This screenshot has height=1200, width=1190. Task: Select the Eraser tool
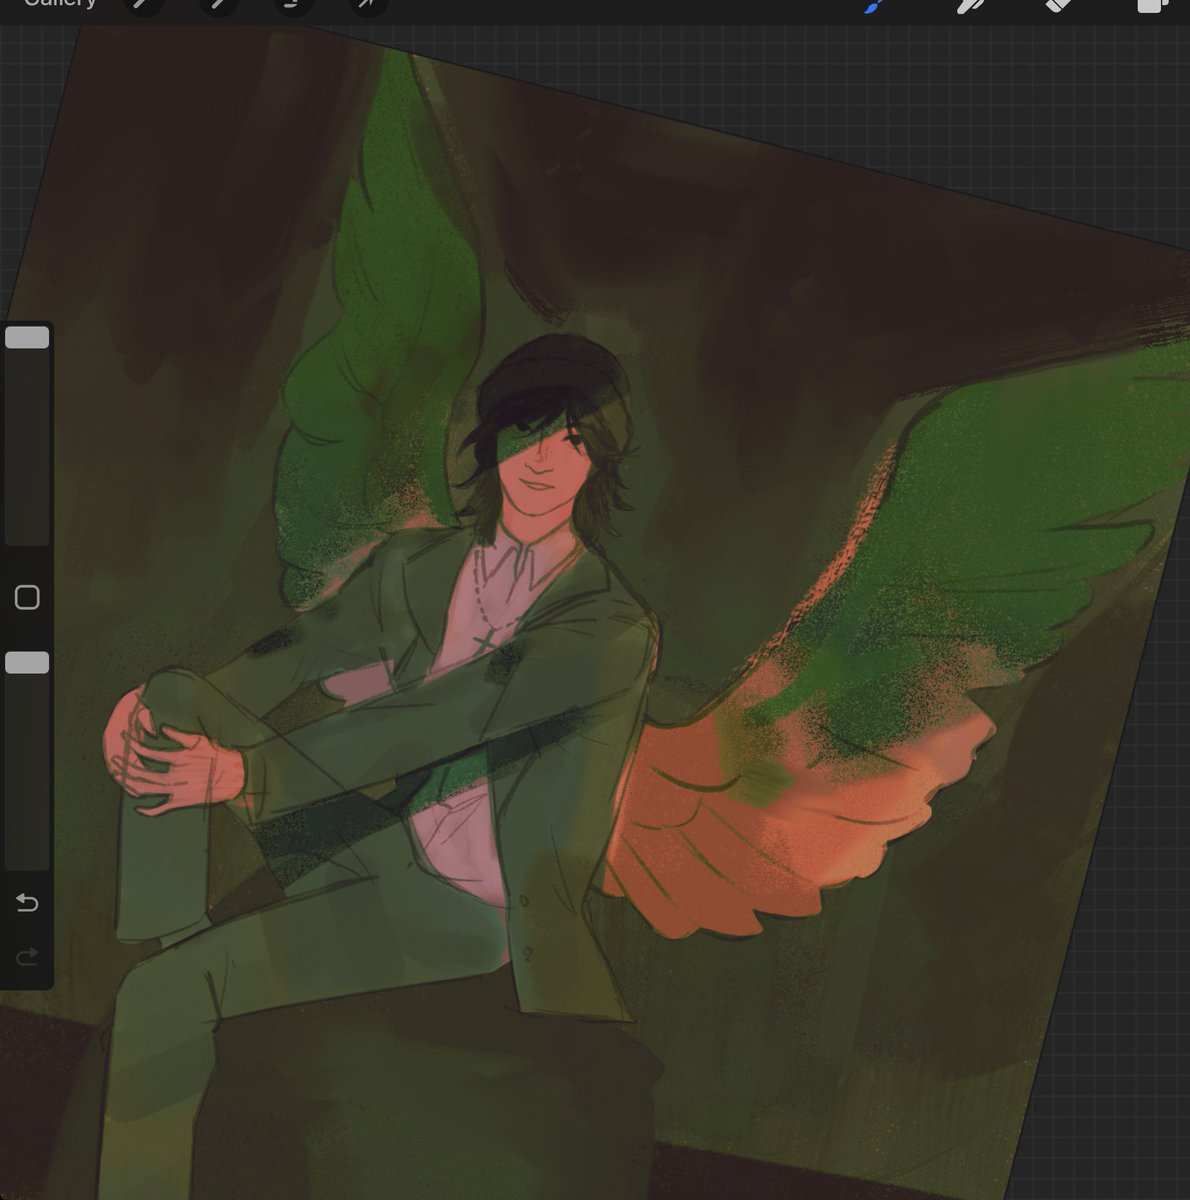point(1058,6)
